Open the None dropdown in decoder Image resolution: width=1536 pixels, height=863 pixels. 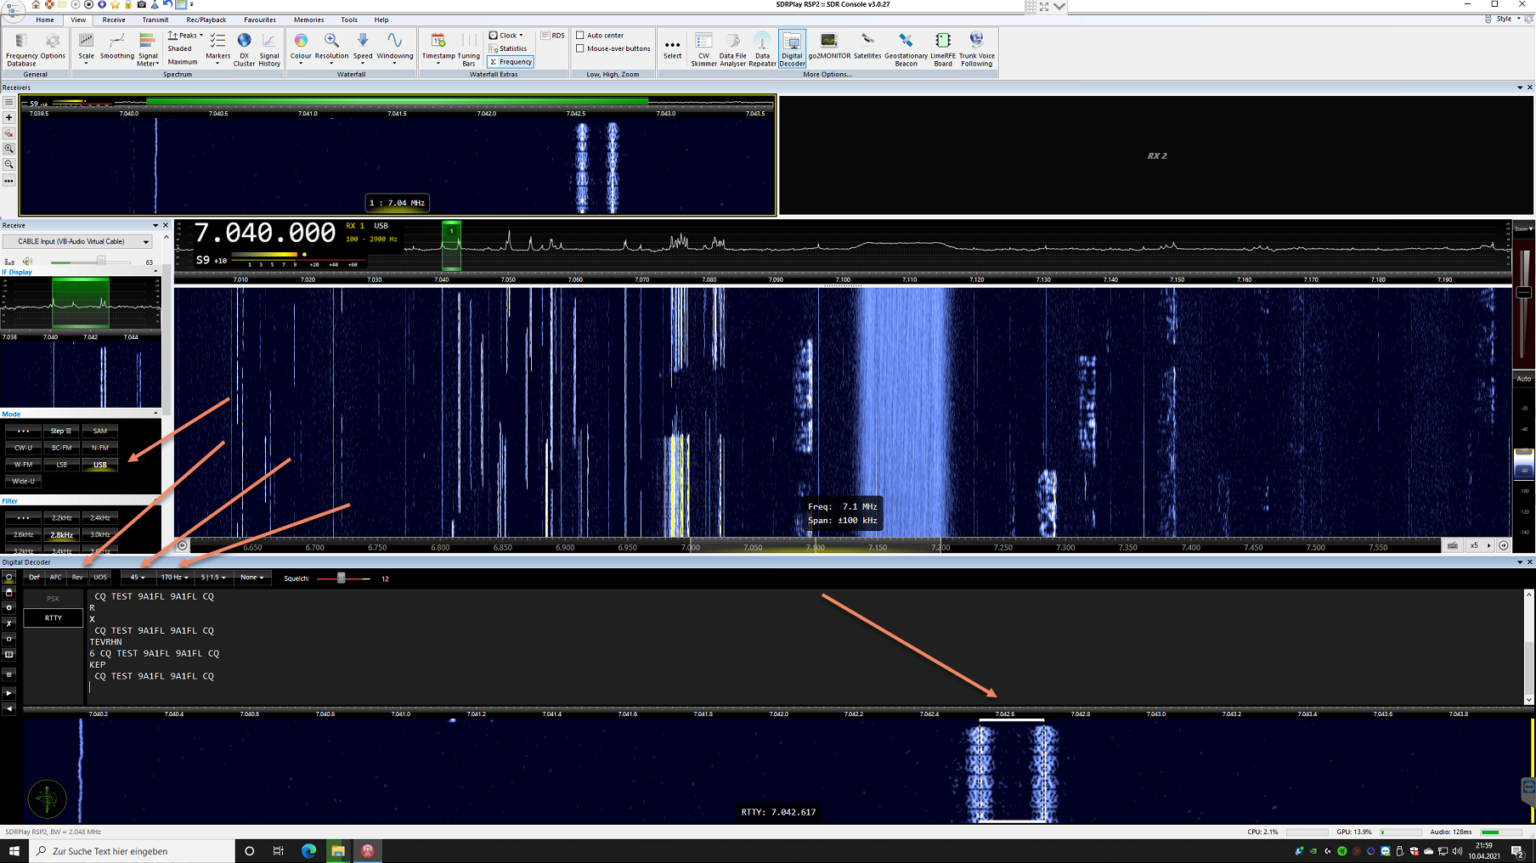point(252,577)
